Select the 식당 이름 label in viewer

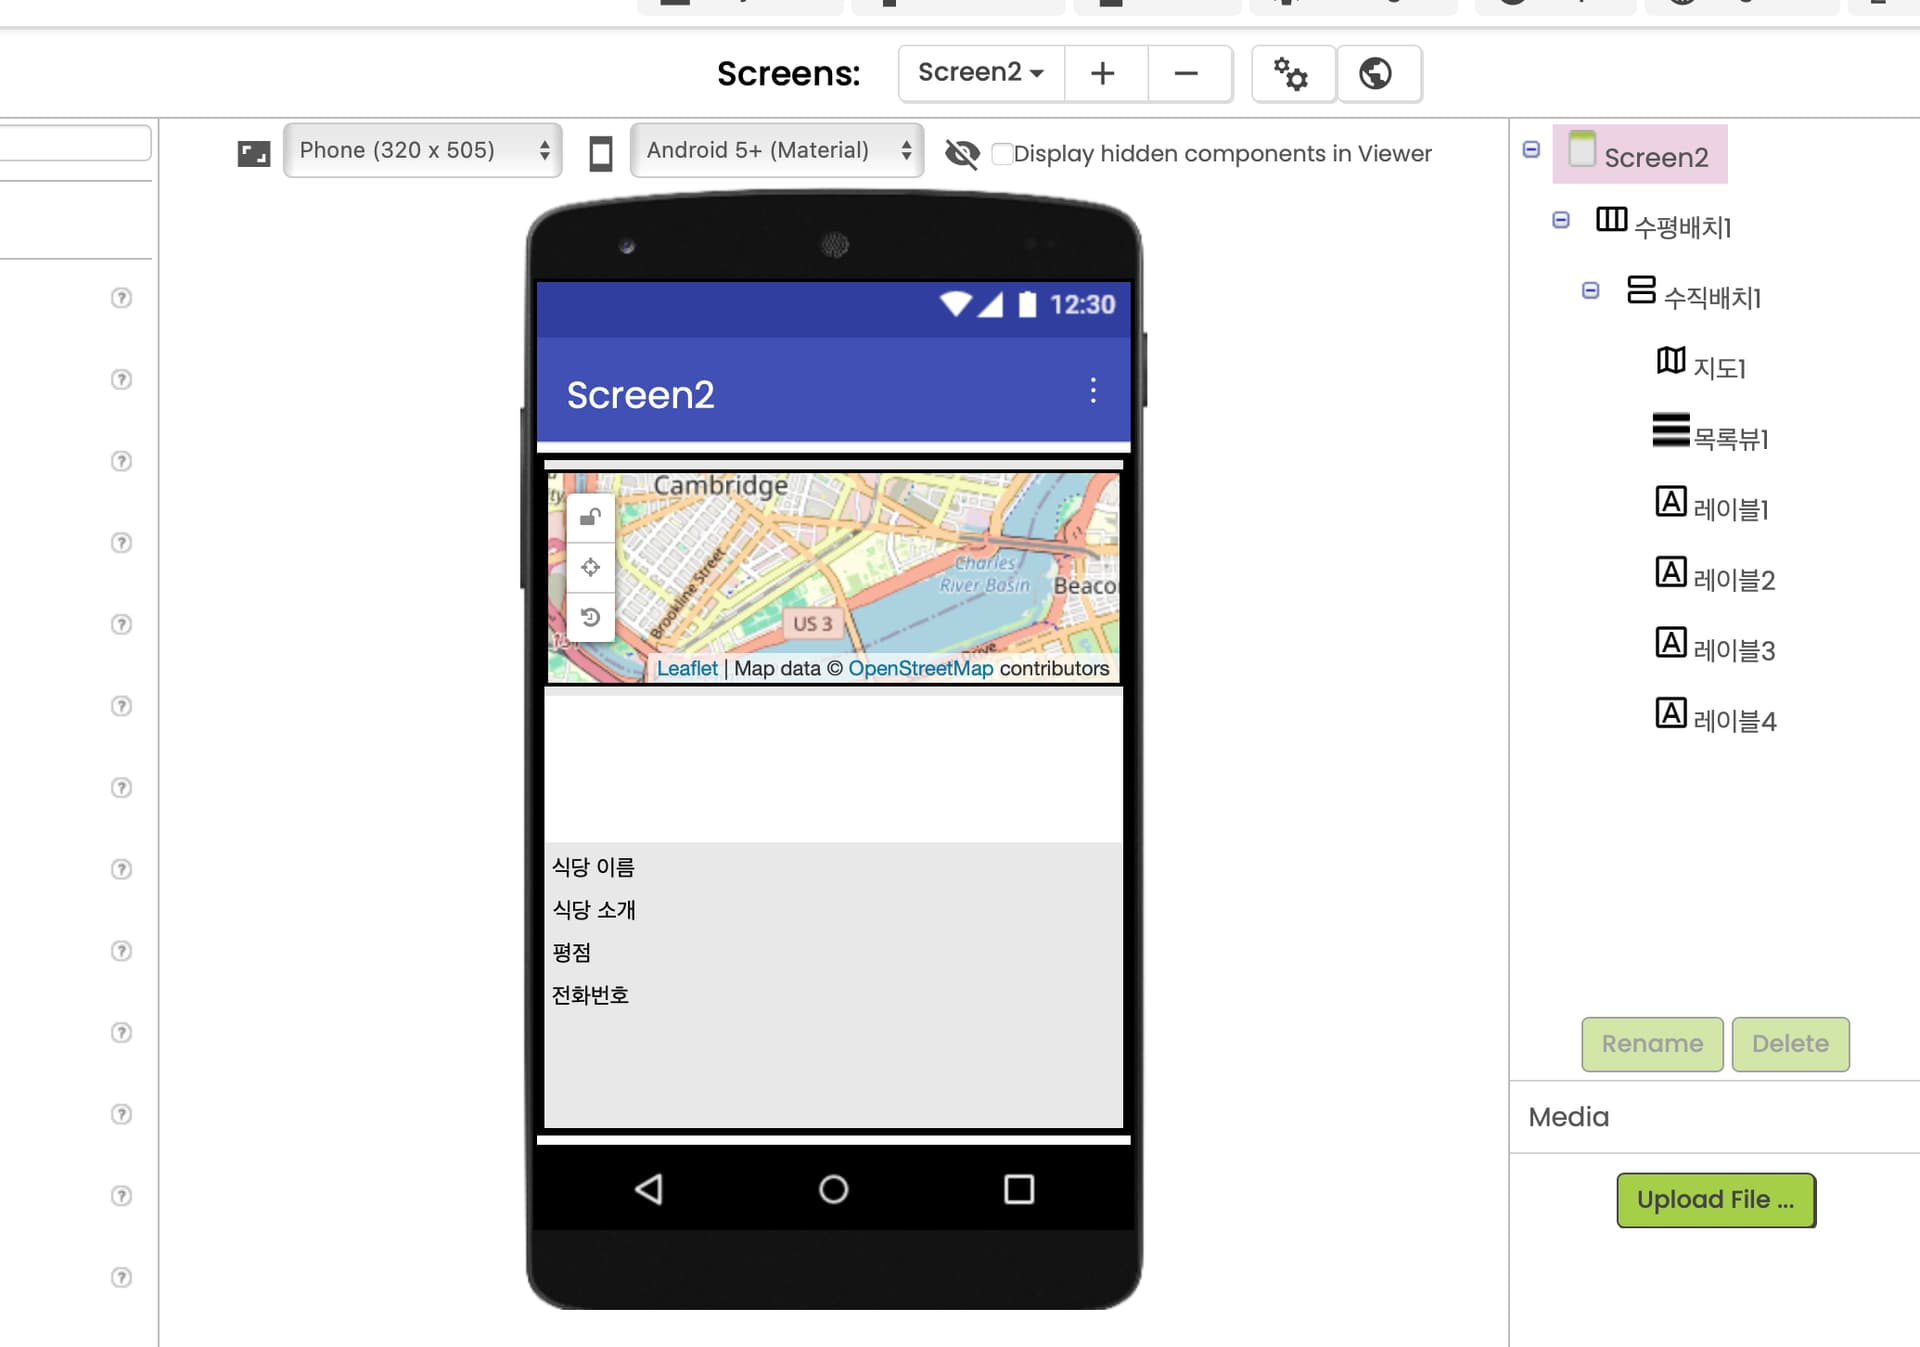coord(593,867)
